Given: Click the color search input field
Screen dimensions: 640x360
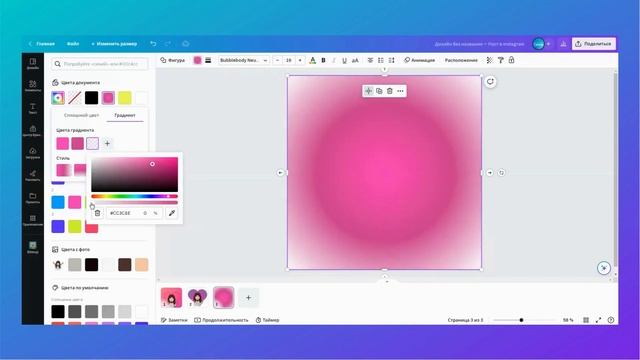Looking at the screenshot, I should pyautogui.click(x=100, y=64).
